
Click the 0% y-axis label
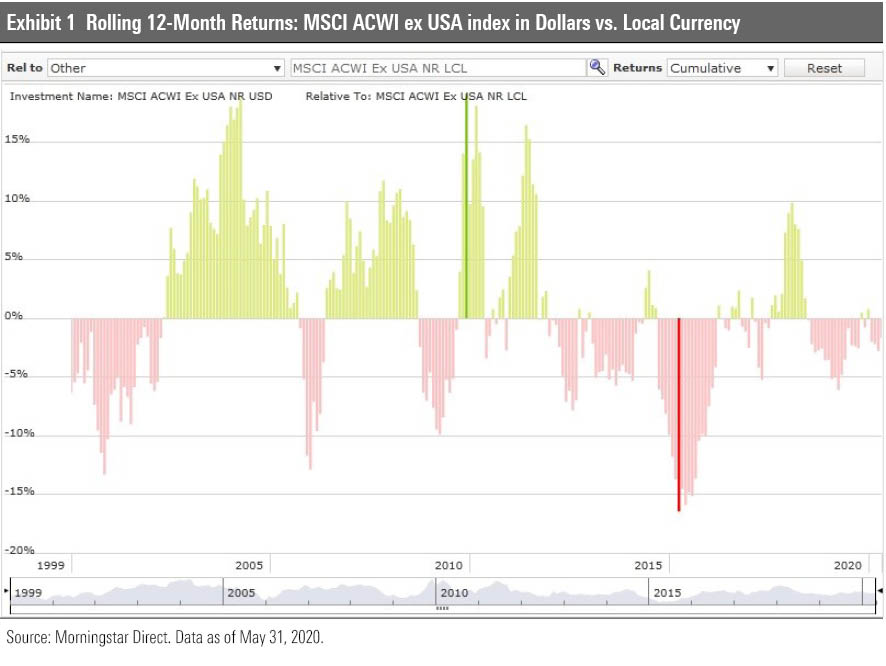(14, 317)
